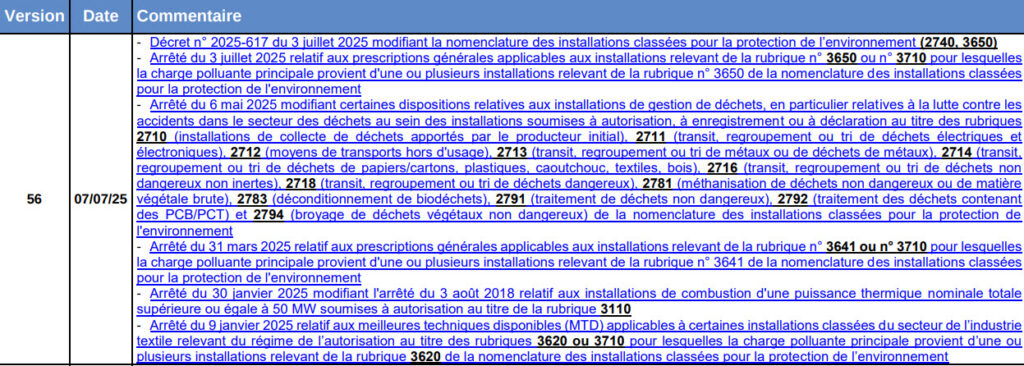Click the bold '3620 ou 3710' reference
The height and width of the screenshot is (366, 1024).
(580, 341)
